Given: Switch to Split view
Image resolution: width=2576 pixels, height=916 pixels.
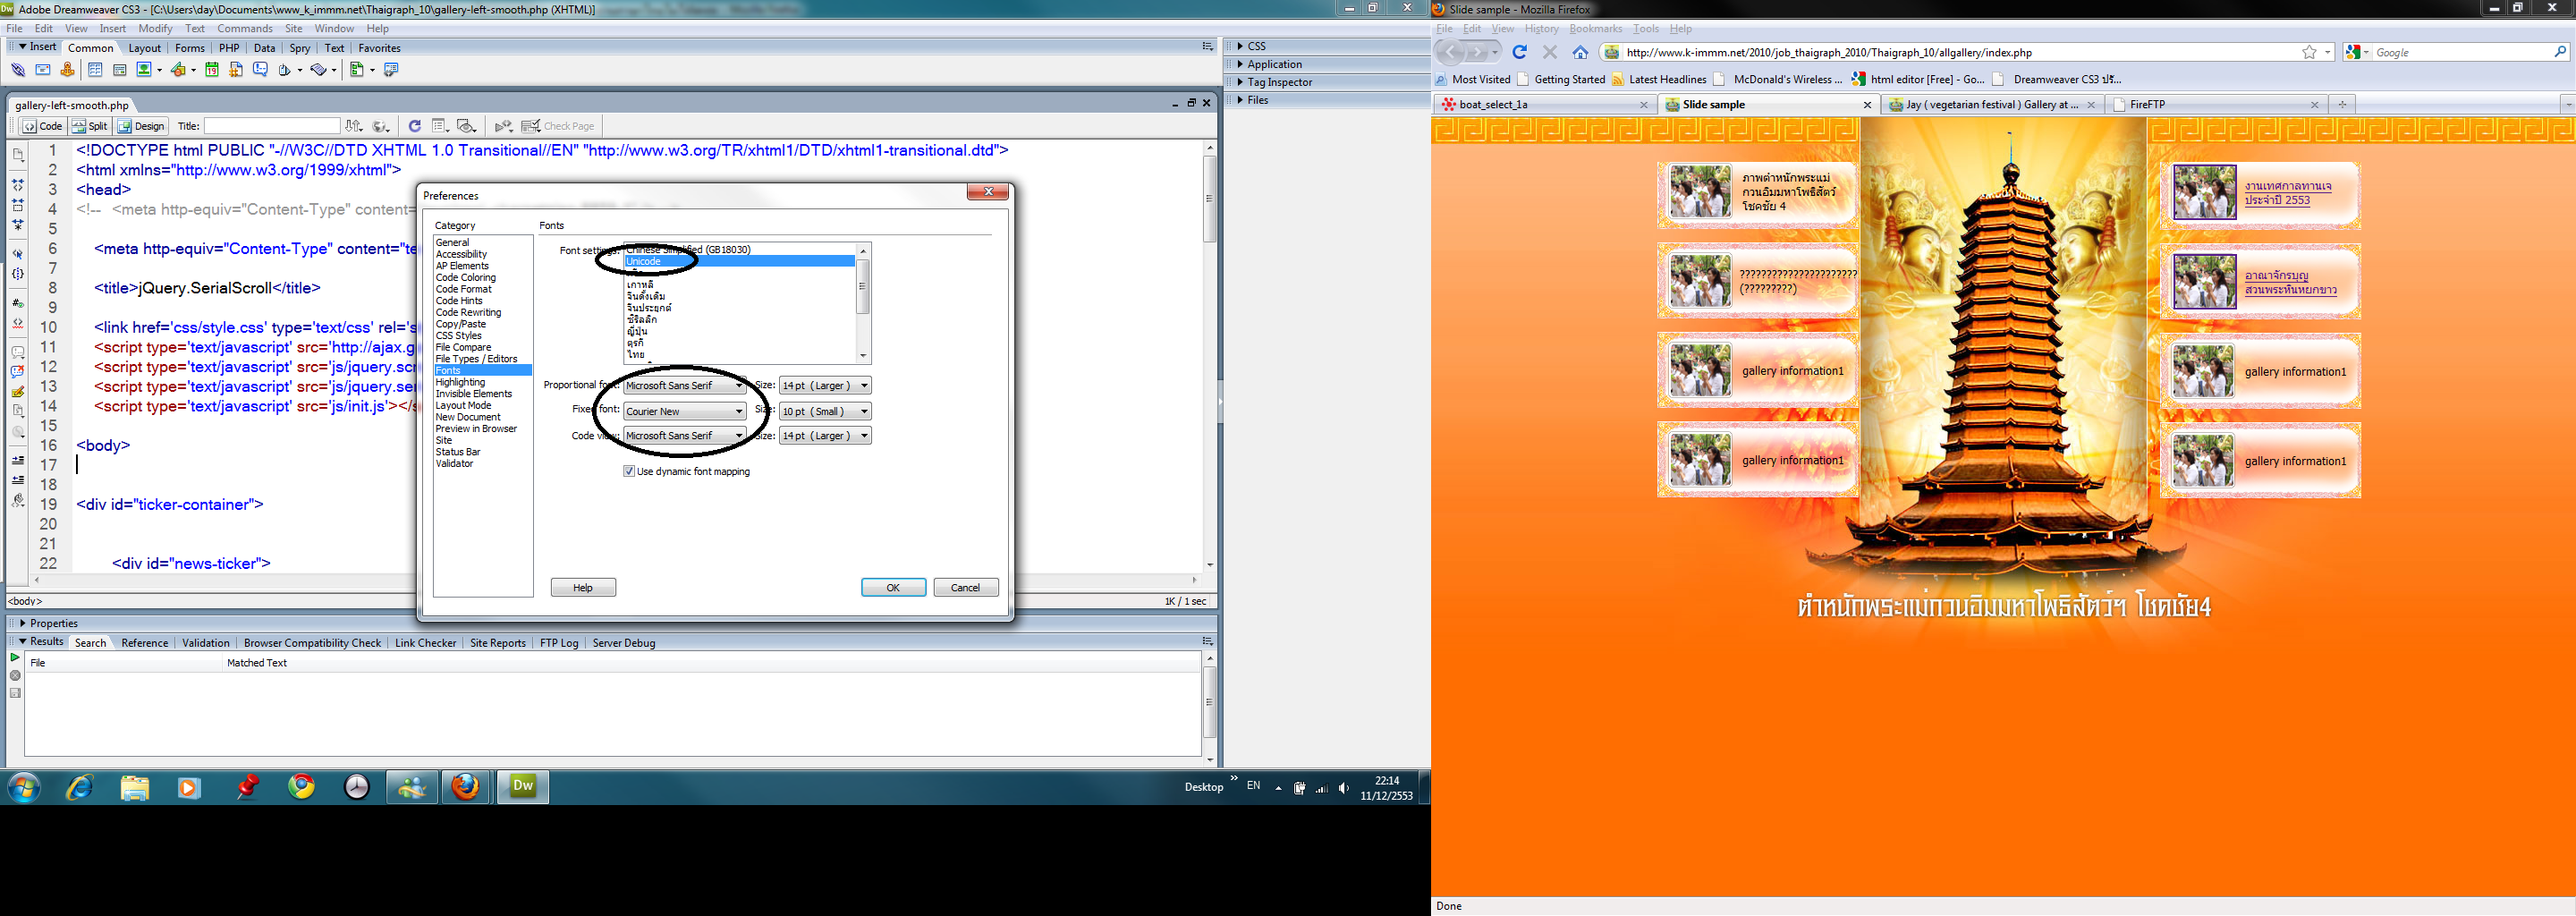Looking at the screenshot, I should (x=89, y=126).
